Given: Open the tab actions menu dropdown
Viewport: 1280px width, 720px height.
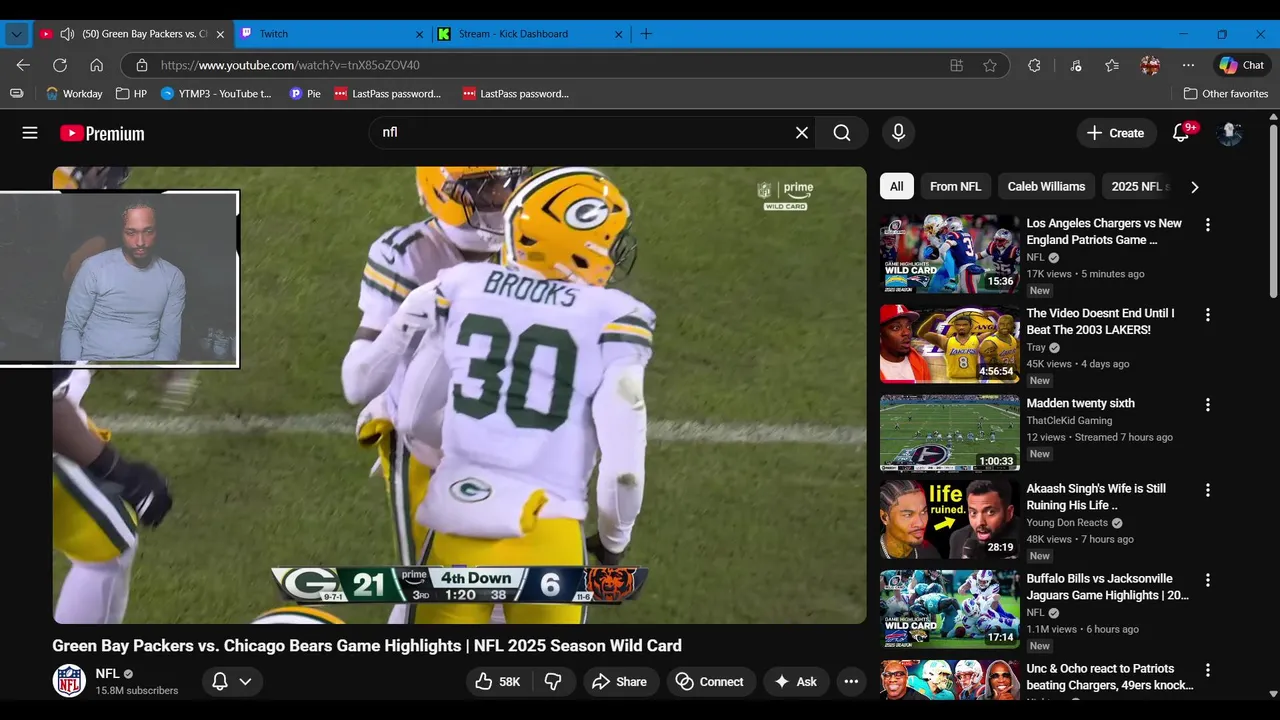Looking at the screenshot, I should pos(16,34).
